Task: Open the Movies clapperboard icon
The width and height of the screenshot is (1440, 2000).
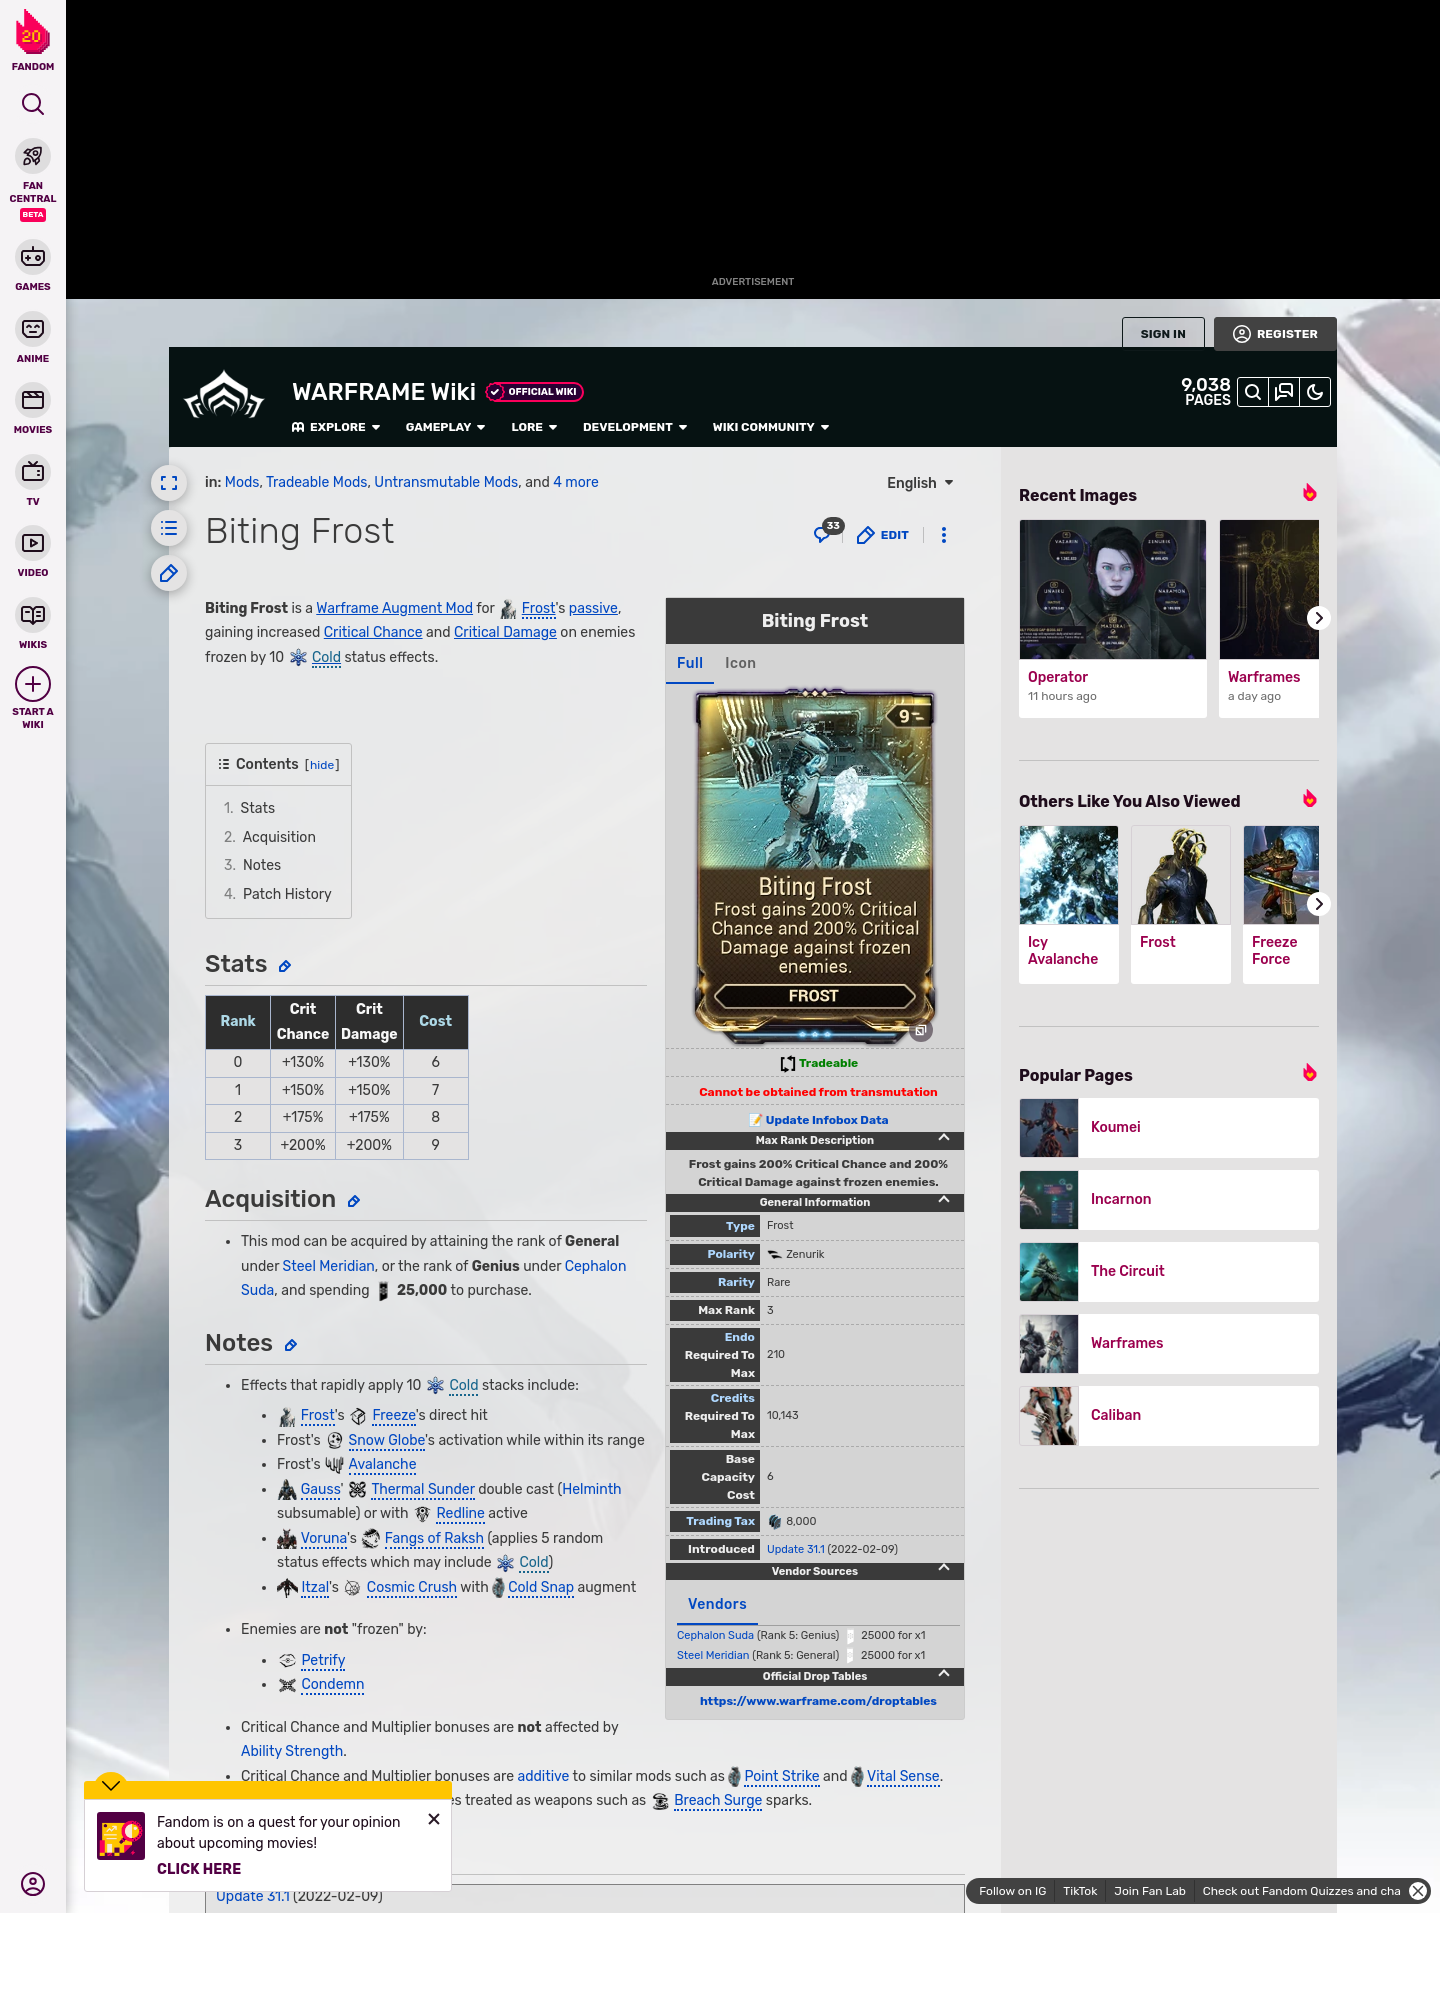Action: (33, 400)
